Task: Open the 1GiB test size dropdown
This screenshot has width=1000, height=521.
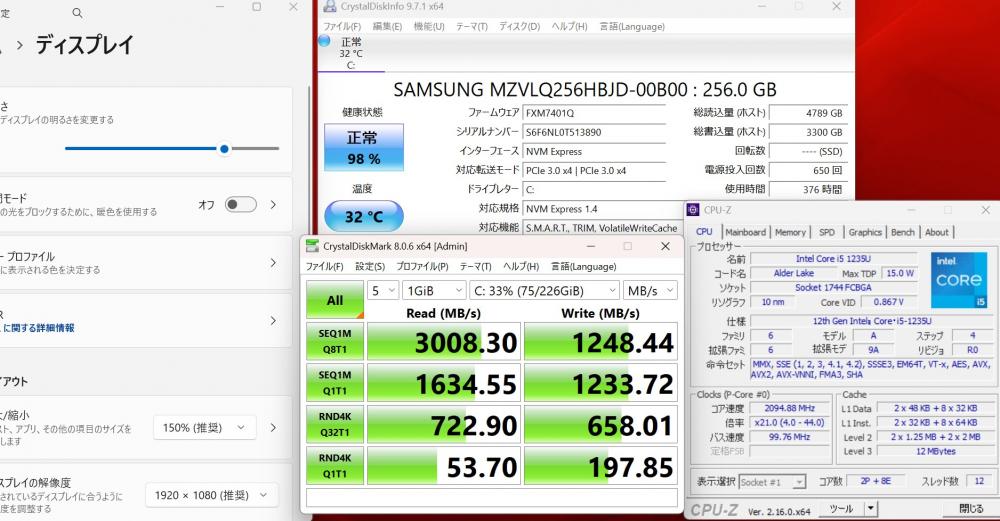Action: (x=434, y=291)
